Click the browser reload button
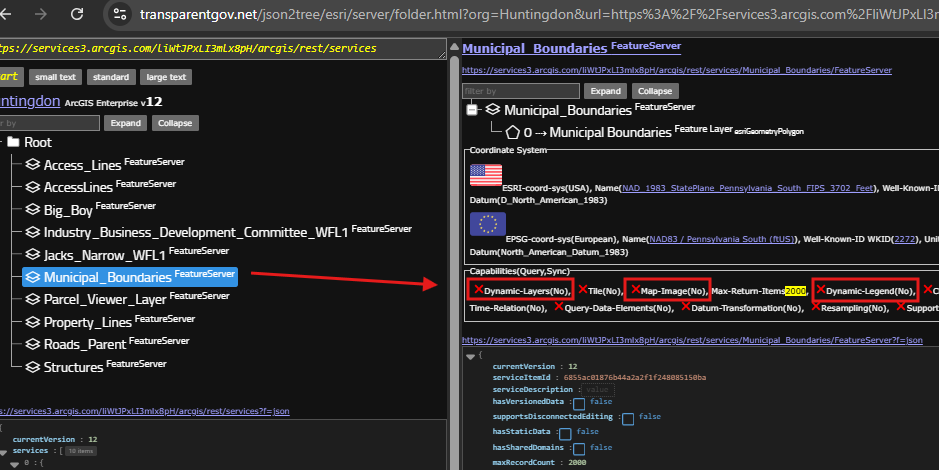 [77, 14]
